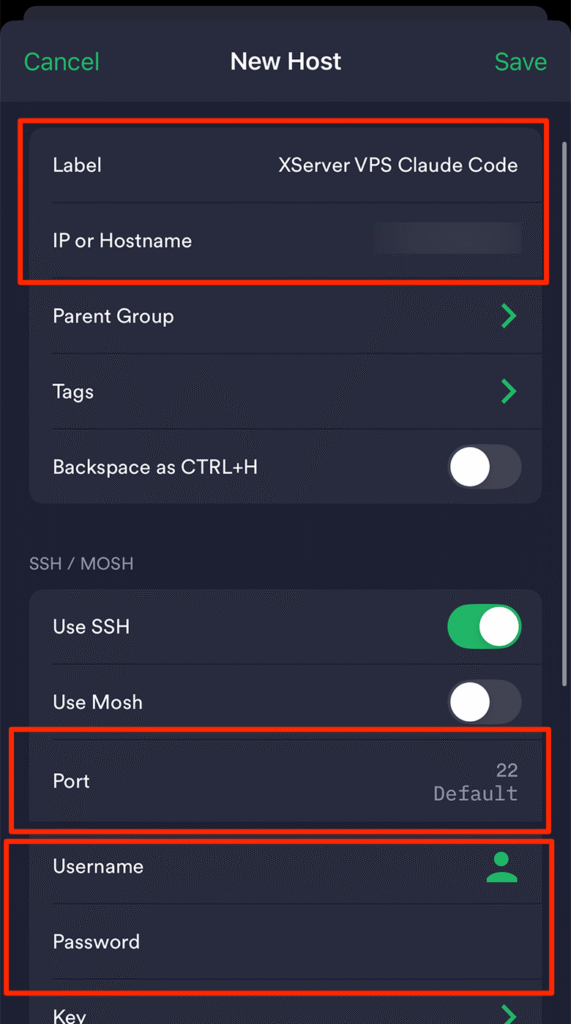The height and width of the screenshot is (1024, 571).
Task: Open the Parent Group row
Action: tap(286, 316)
